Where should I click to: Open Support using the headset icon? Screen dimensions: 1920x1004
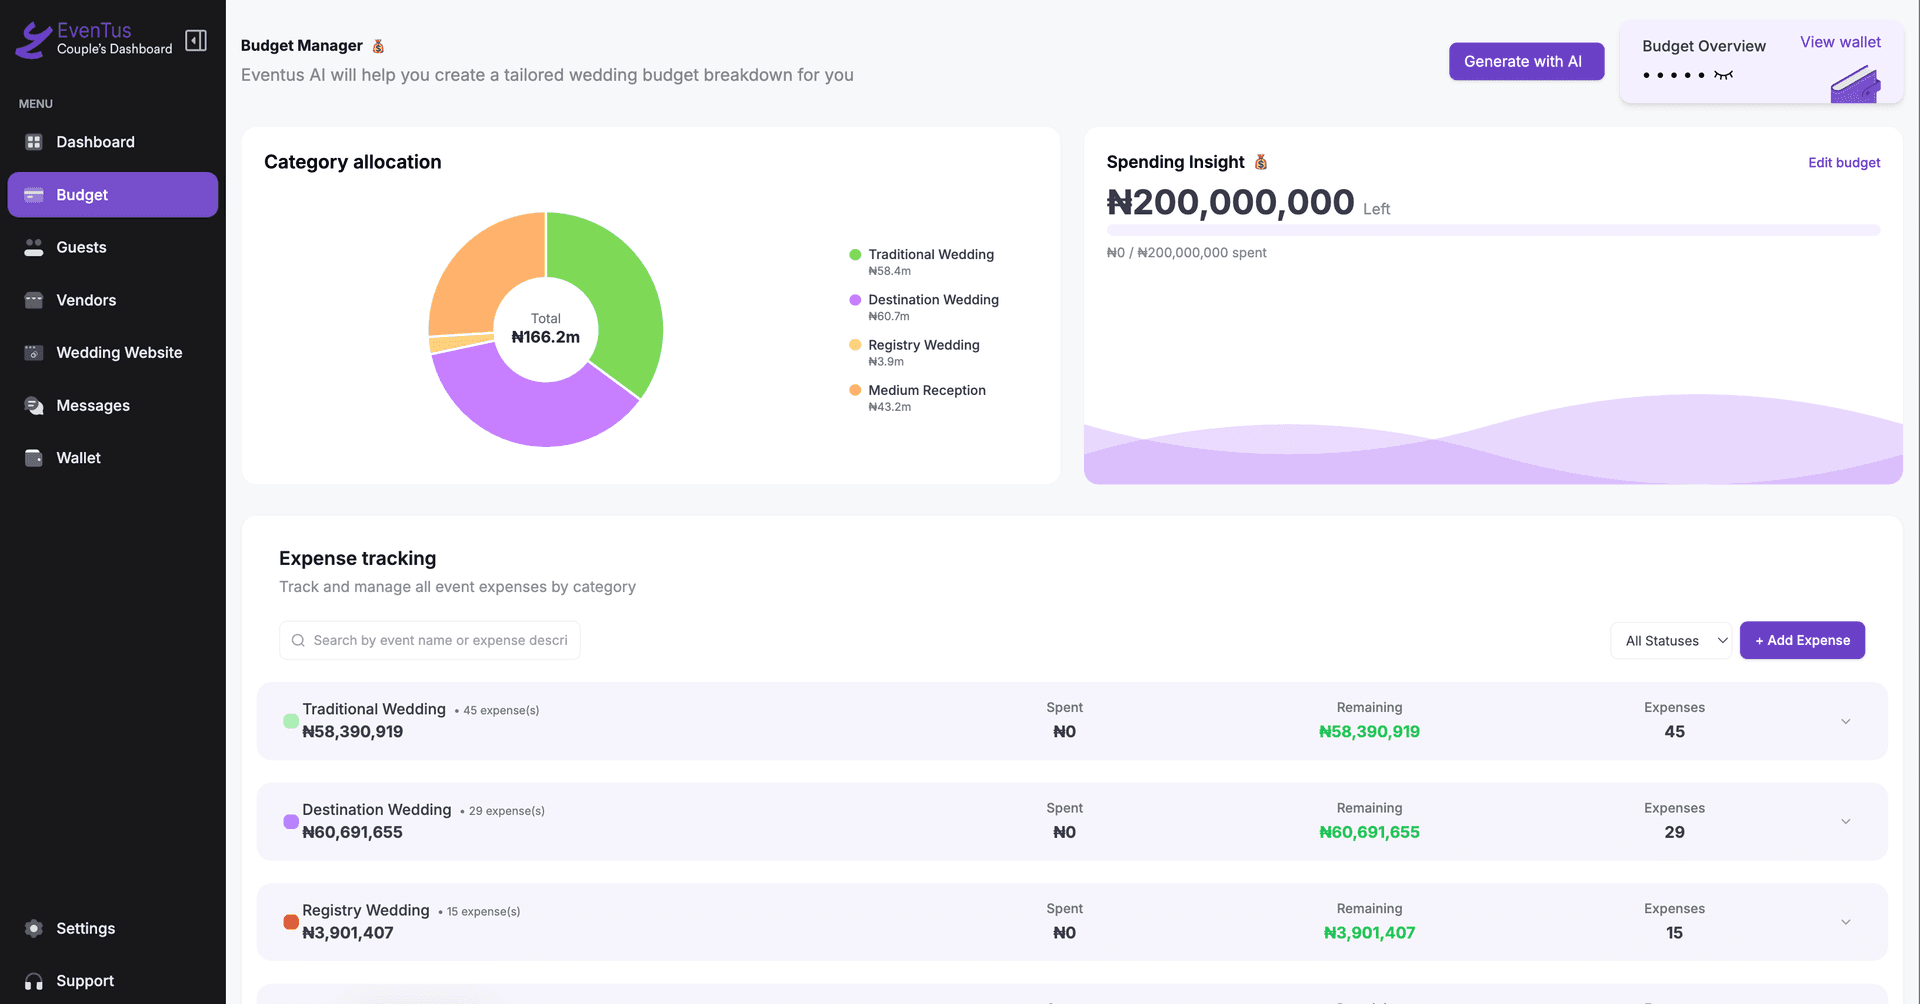click(33, 981)
